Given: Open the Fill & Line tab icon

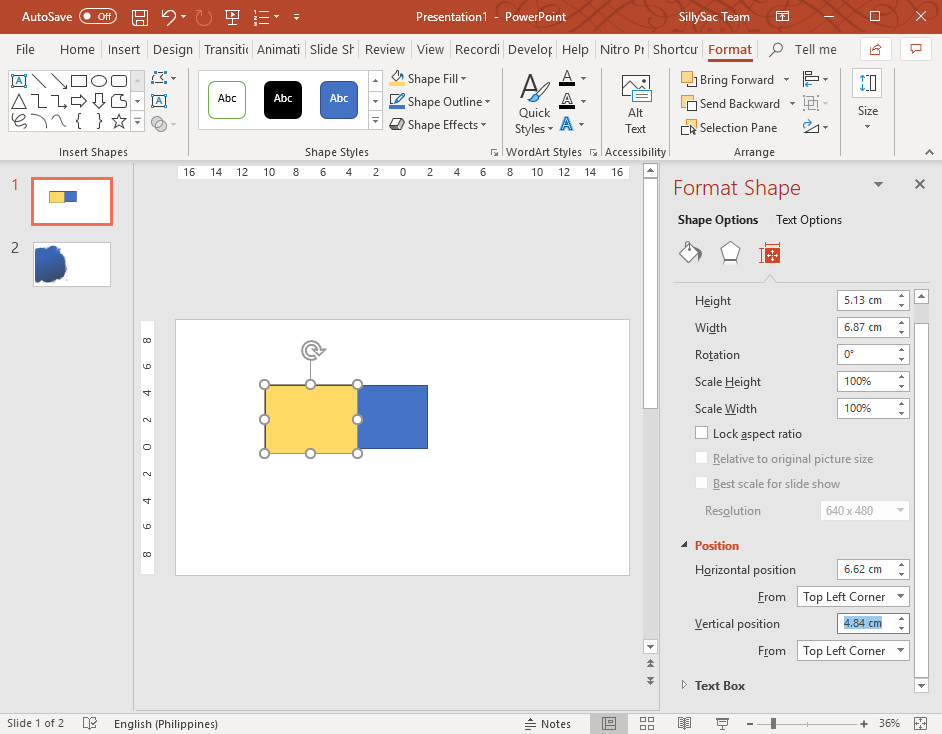Looking at the screenshot, I should pyautogui.click(x=690, y=253).
